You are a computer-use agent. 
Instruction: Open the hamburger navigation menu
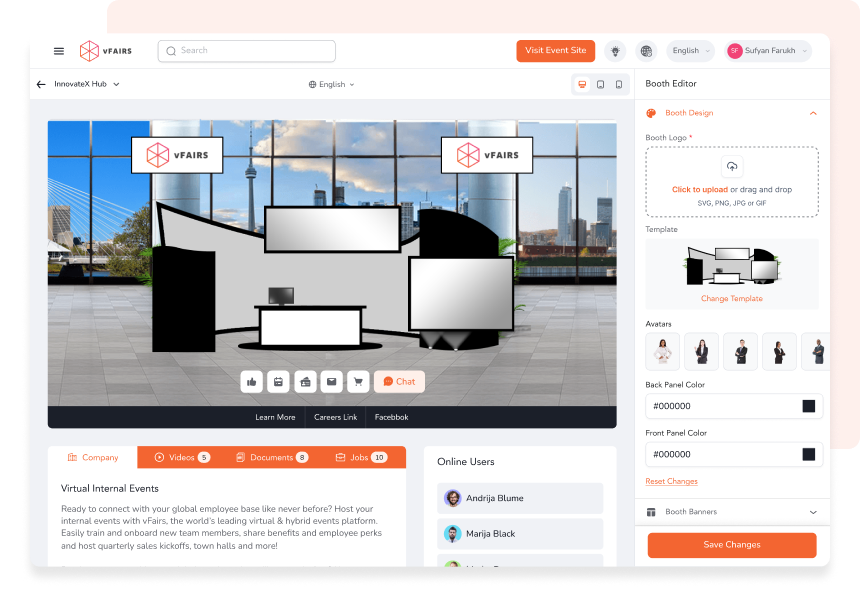(x=59, y=51)
